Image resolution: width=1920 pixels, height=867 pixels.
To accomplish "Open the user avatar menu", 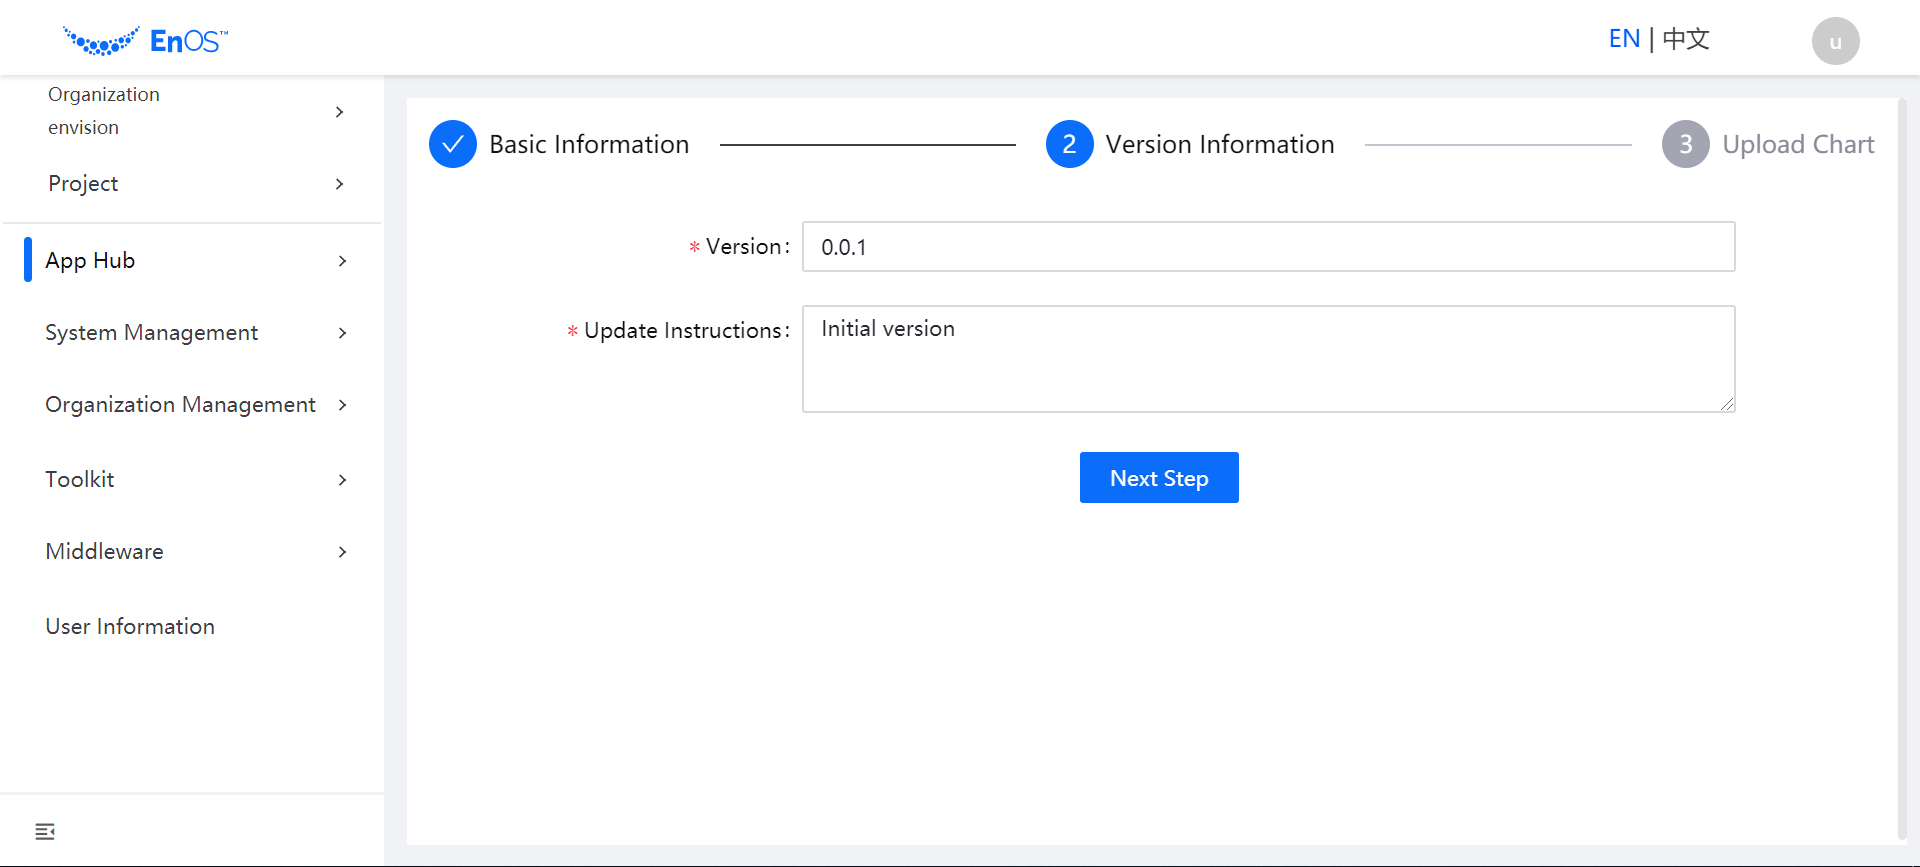I will click(x=1835, y=41).
